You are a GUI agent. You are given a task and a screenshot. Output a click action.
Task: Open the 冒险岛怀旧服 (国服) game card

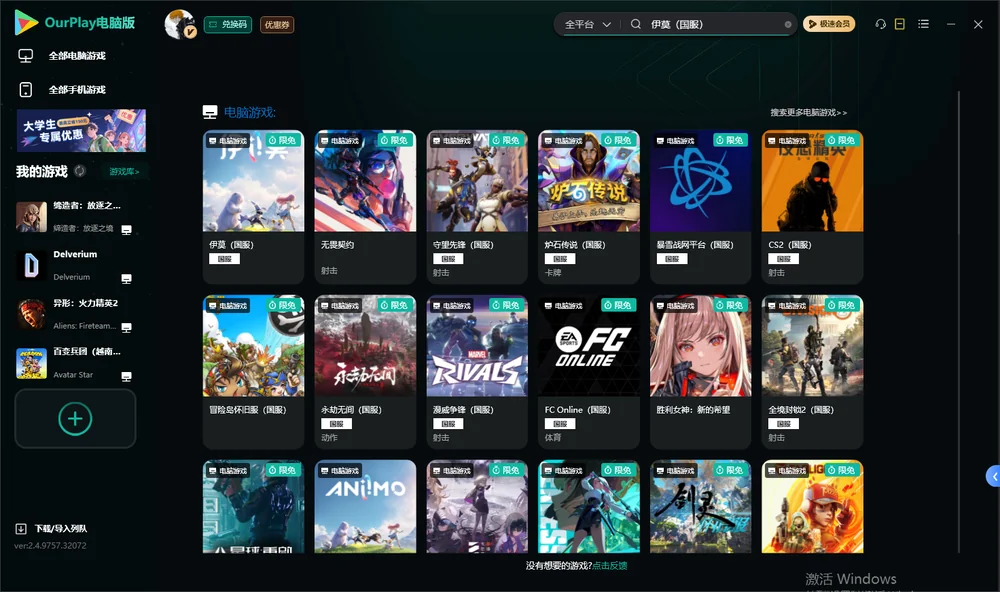point(253,372)
